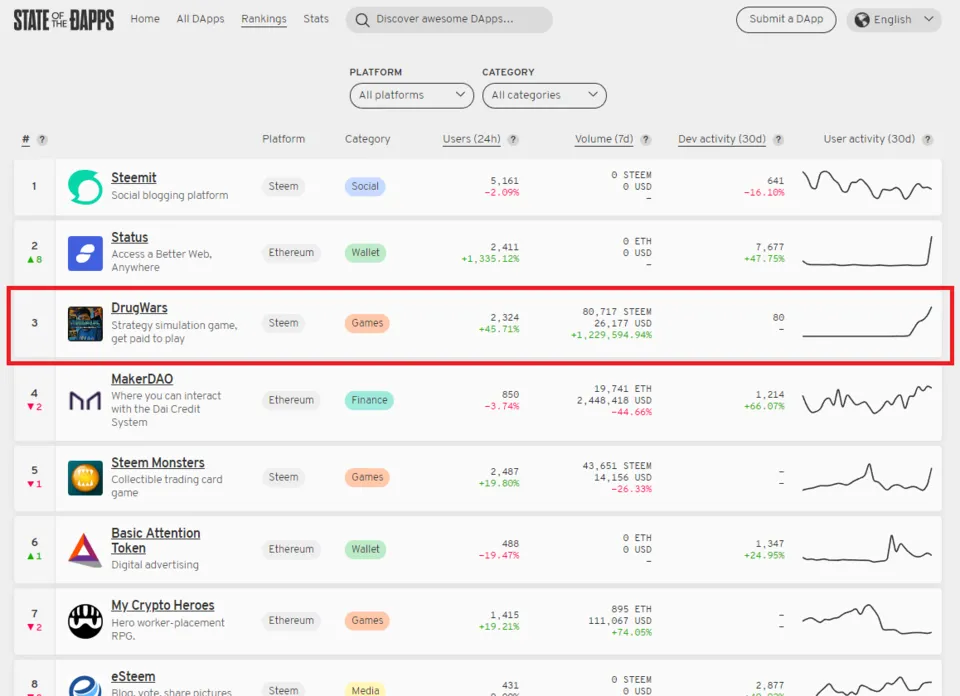Viewport: 960px width, 696px height.
Task: Open the Status dapp link
Action: (x=129, y=237)
